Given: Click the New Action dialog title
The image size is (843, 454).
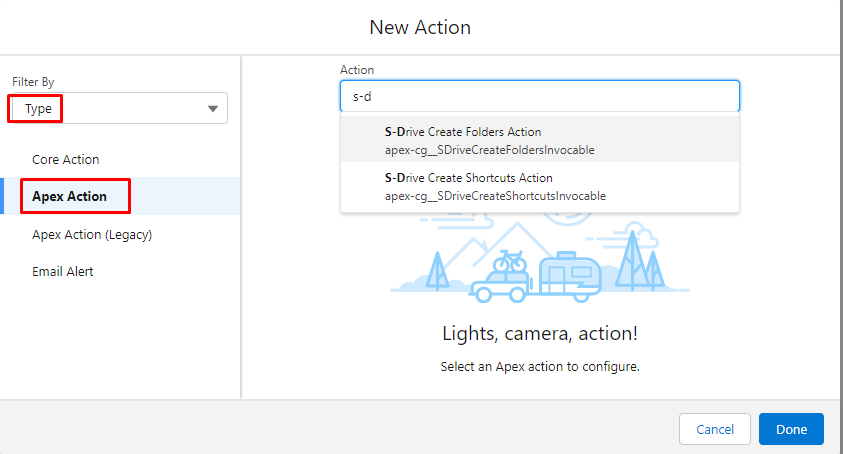Looking at the screenshot, I should click(x=420, y=27).
